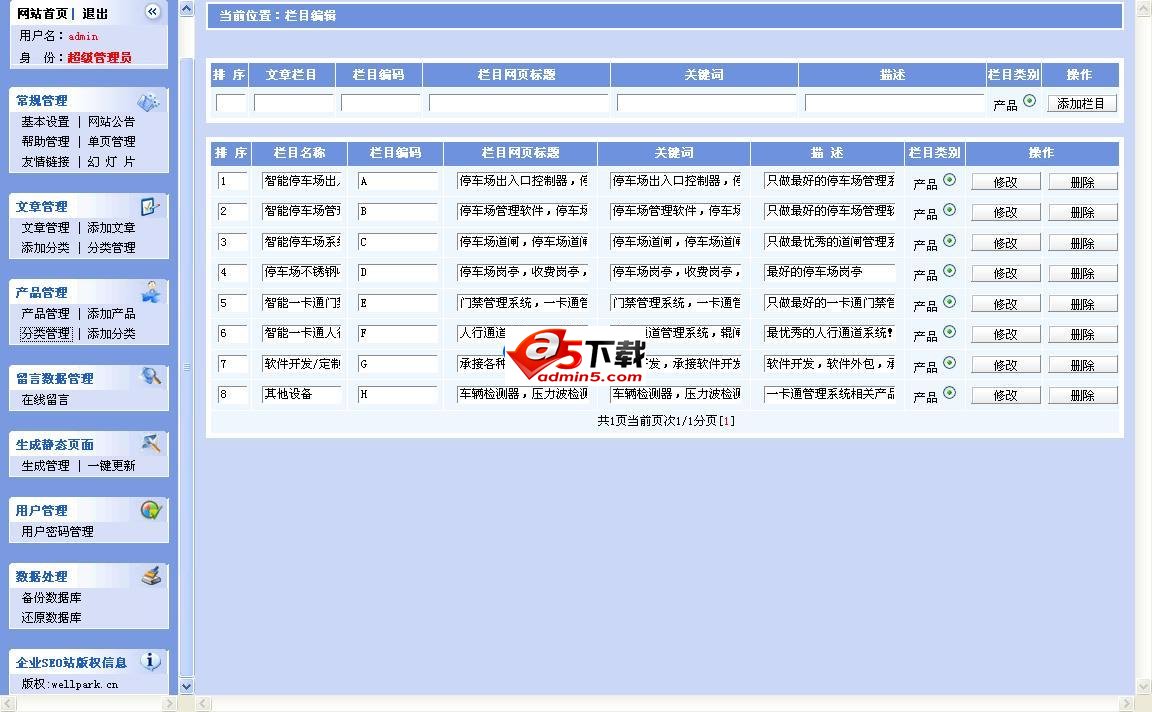Open 友情链接 in sidebar
The width and height of the screenshot is (1152, 712).
(46, 162)
